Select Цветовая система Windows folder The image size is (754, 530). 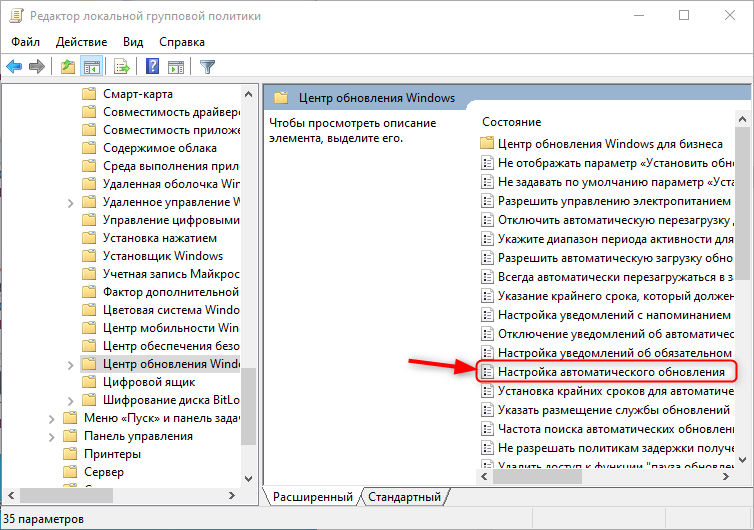click(x=161, y=310)
